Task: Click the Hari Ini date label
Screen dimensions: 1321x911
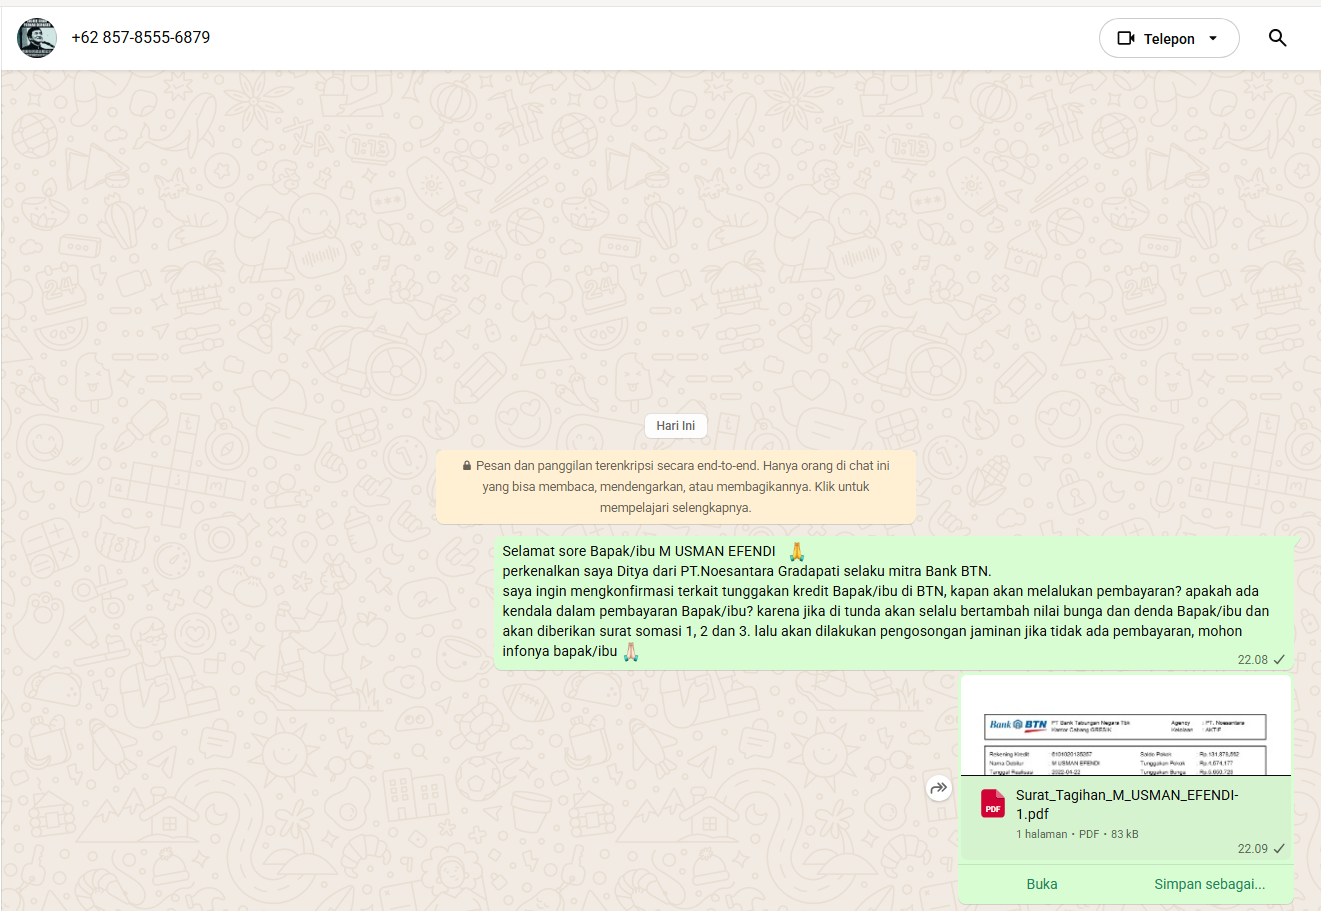Action: (x=676, y=426)
